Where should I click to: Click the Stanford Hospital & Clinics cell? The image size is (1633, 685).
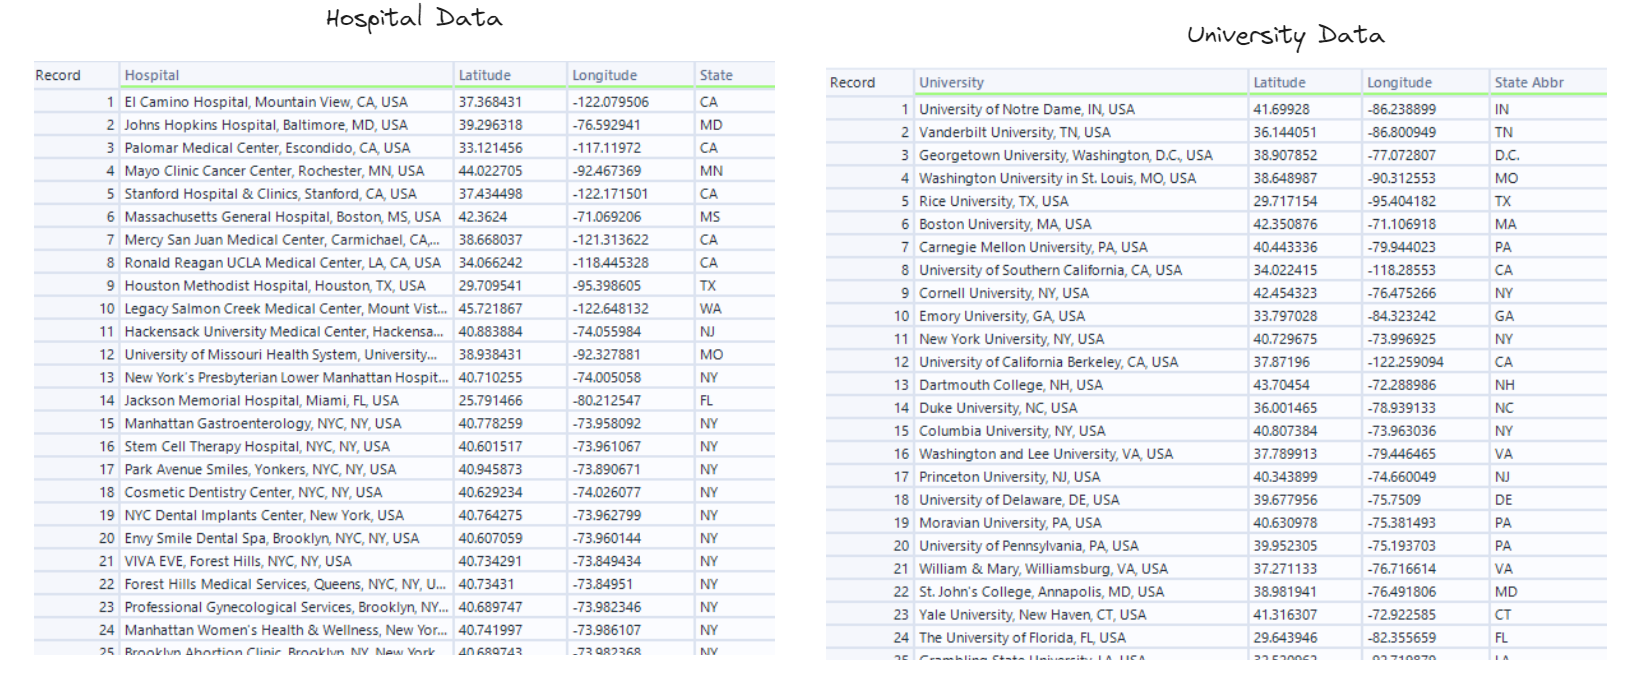tap(270, 194)
